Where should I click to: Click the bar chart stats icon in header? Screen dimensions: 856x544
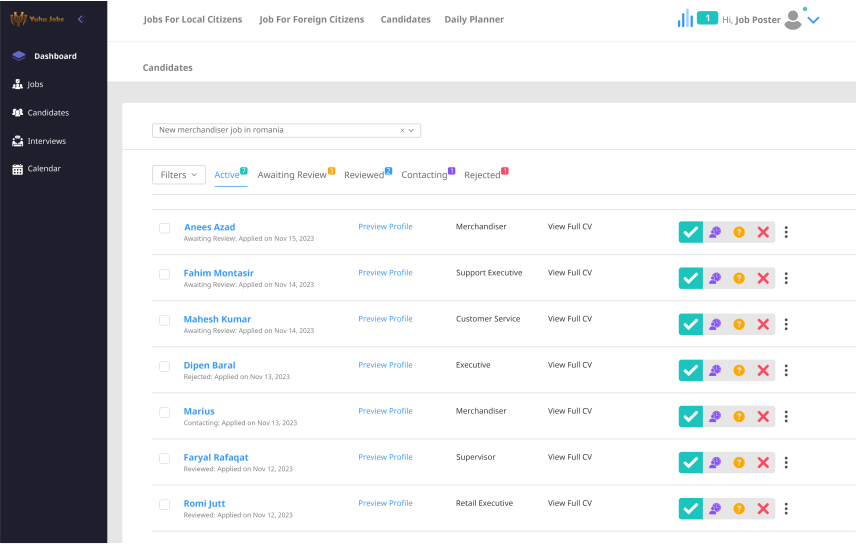point(685,19)
